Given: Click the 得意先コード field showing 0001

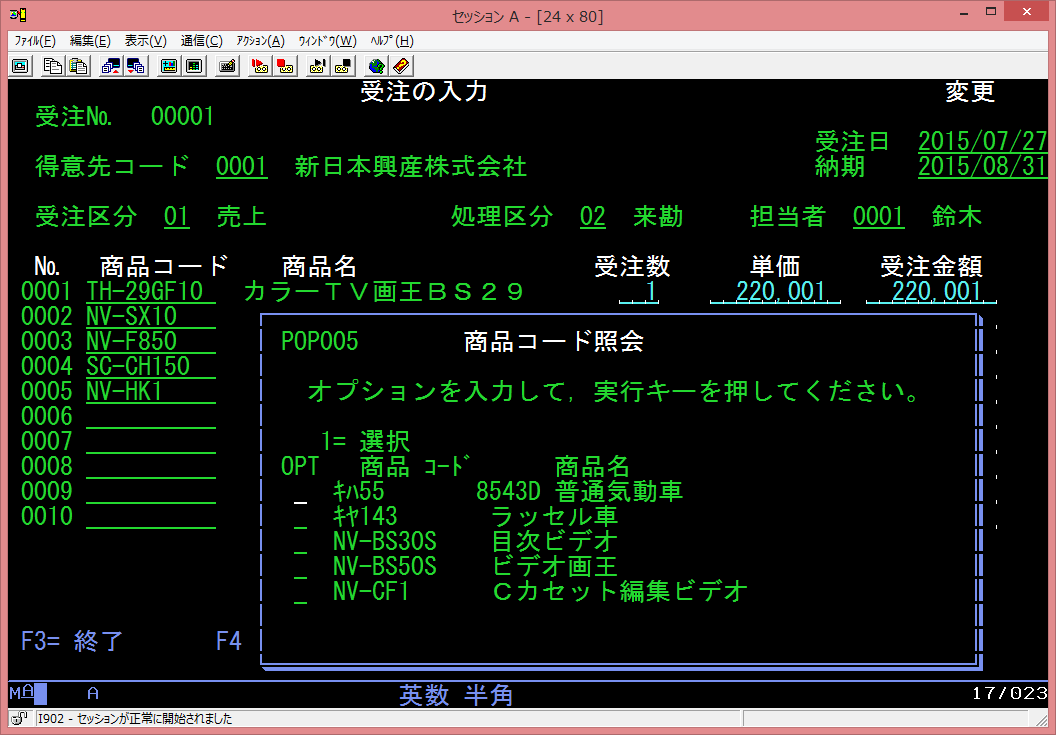Looking at the screenshot, I should pos(241,166).
